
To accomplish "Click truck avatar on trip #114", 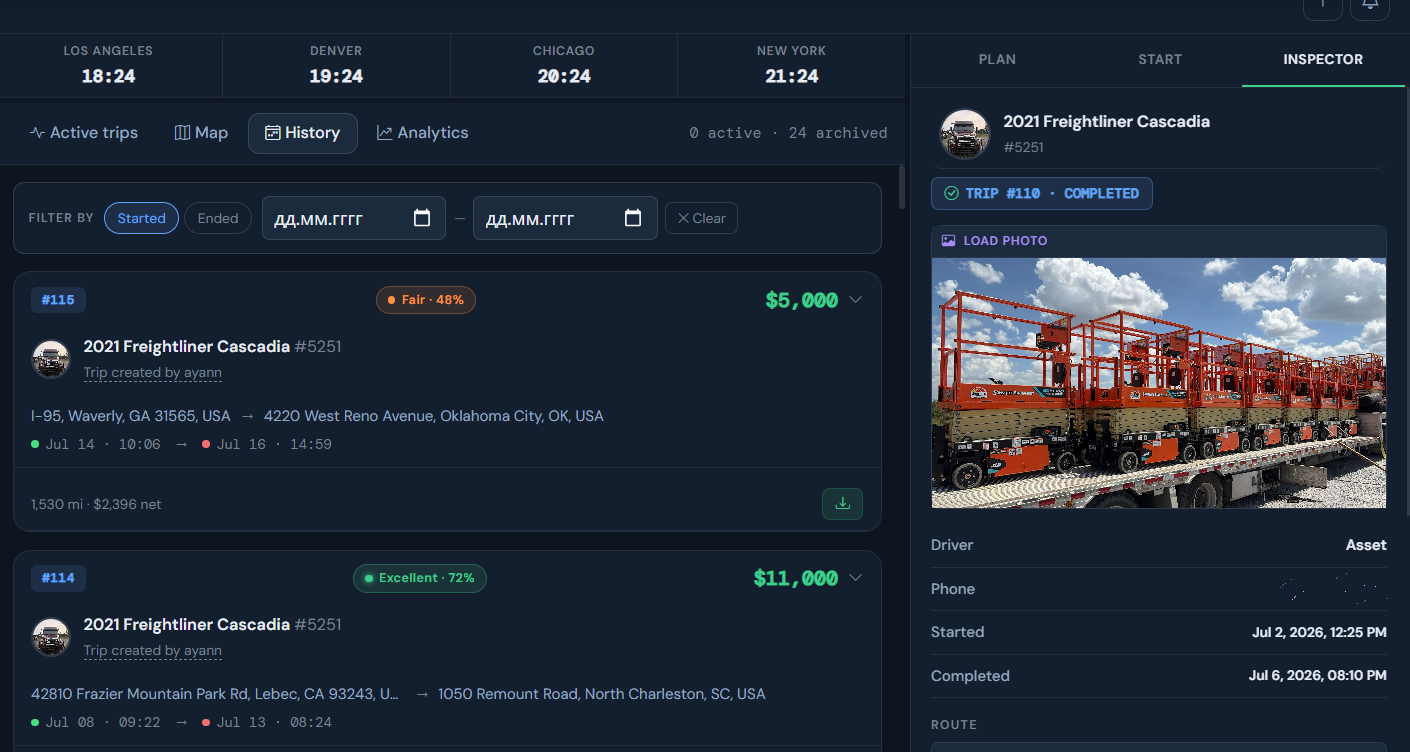I will pos(51,637).
